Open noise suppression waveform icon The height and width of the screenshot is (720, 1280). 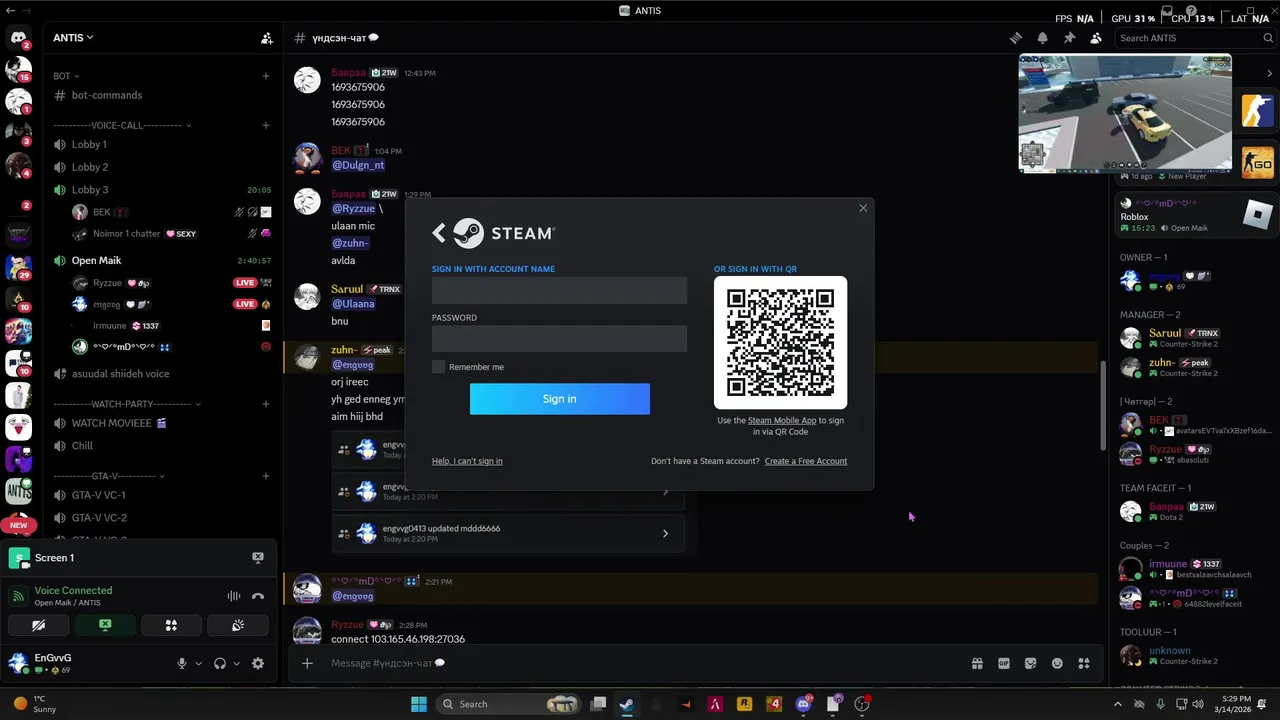233,596
